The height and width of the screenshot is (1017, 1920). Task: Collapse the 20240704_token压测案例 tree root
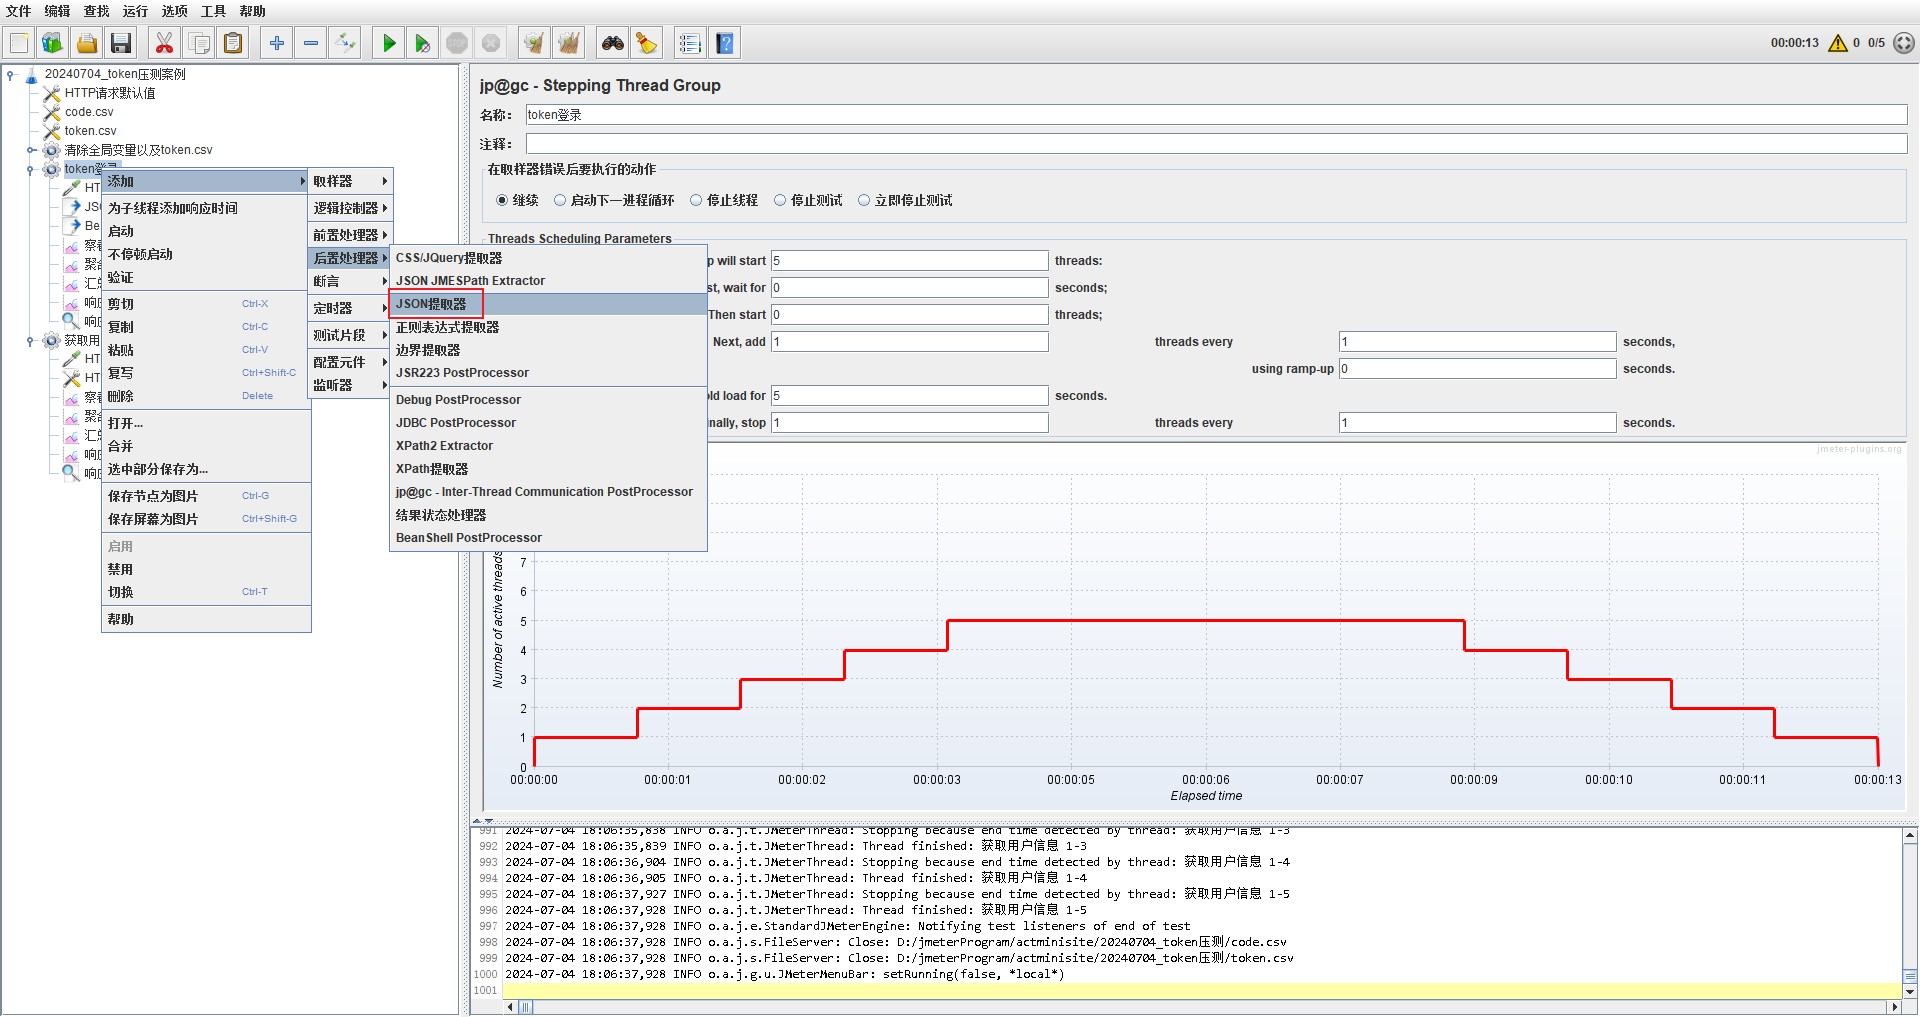point(11,74)
